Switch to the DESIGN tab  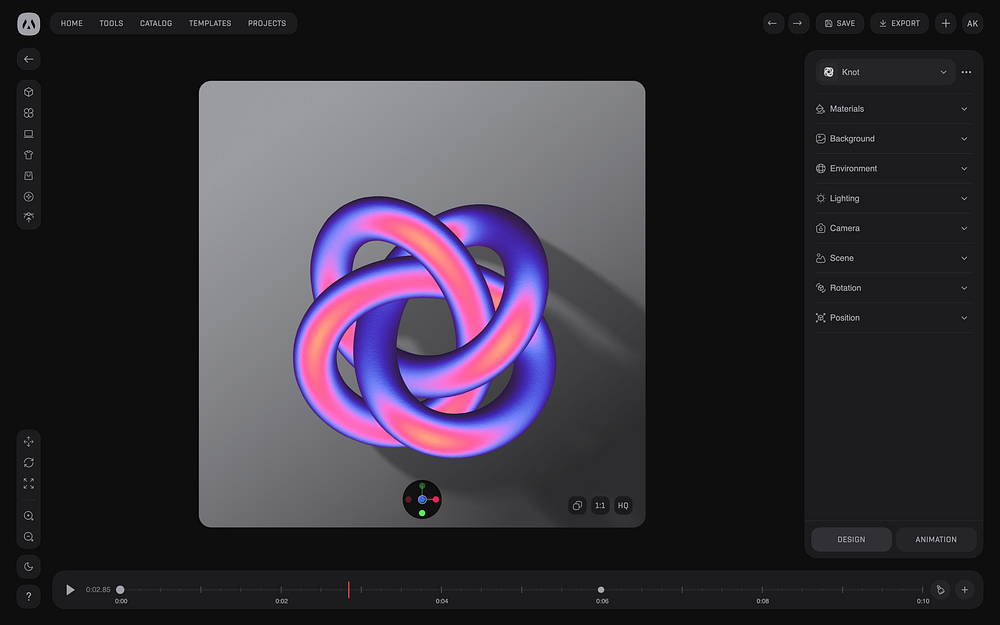(x=851, y=540)
